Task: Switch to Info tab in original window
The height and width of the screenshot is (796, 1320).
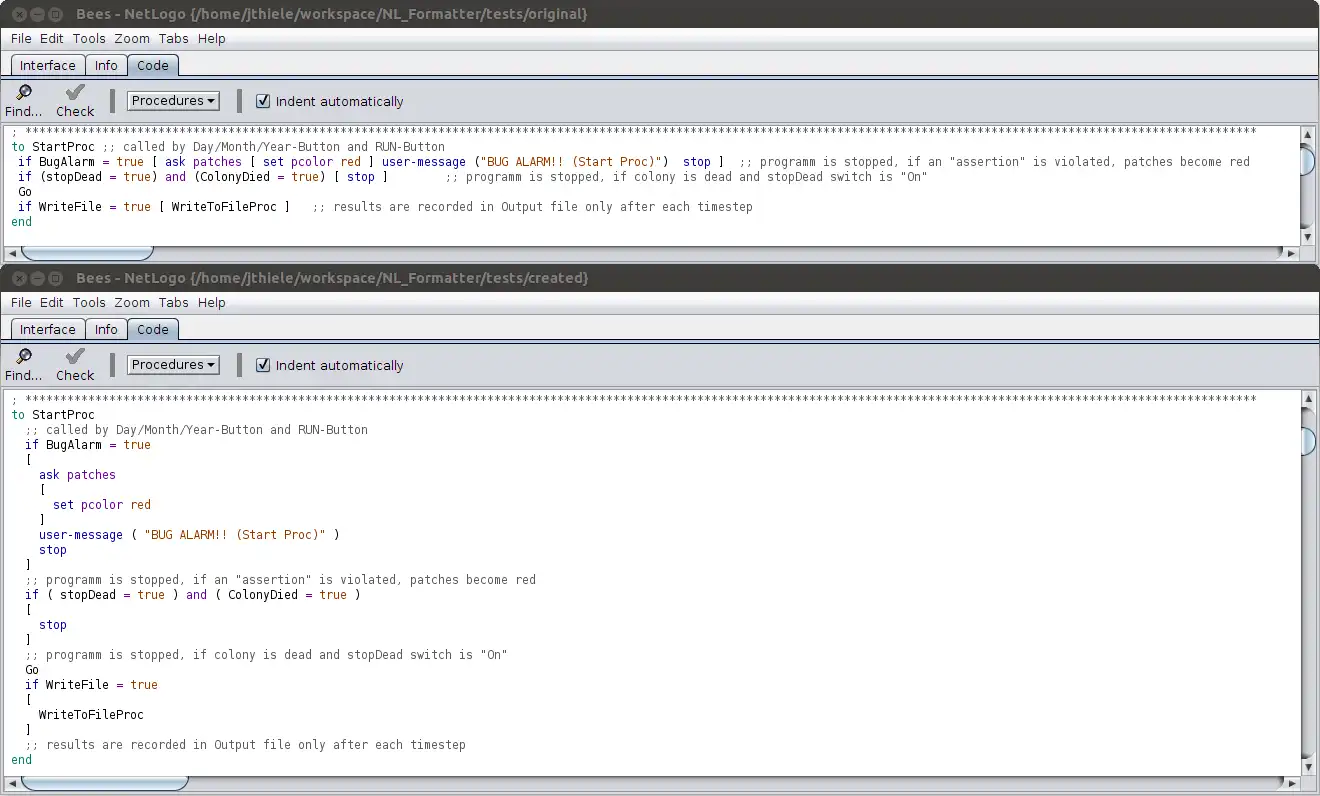Action: (x=106, y=65)
